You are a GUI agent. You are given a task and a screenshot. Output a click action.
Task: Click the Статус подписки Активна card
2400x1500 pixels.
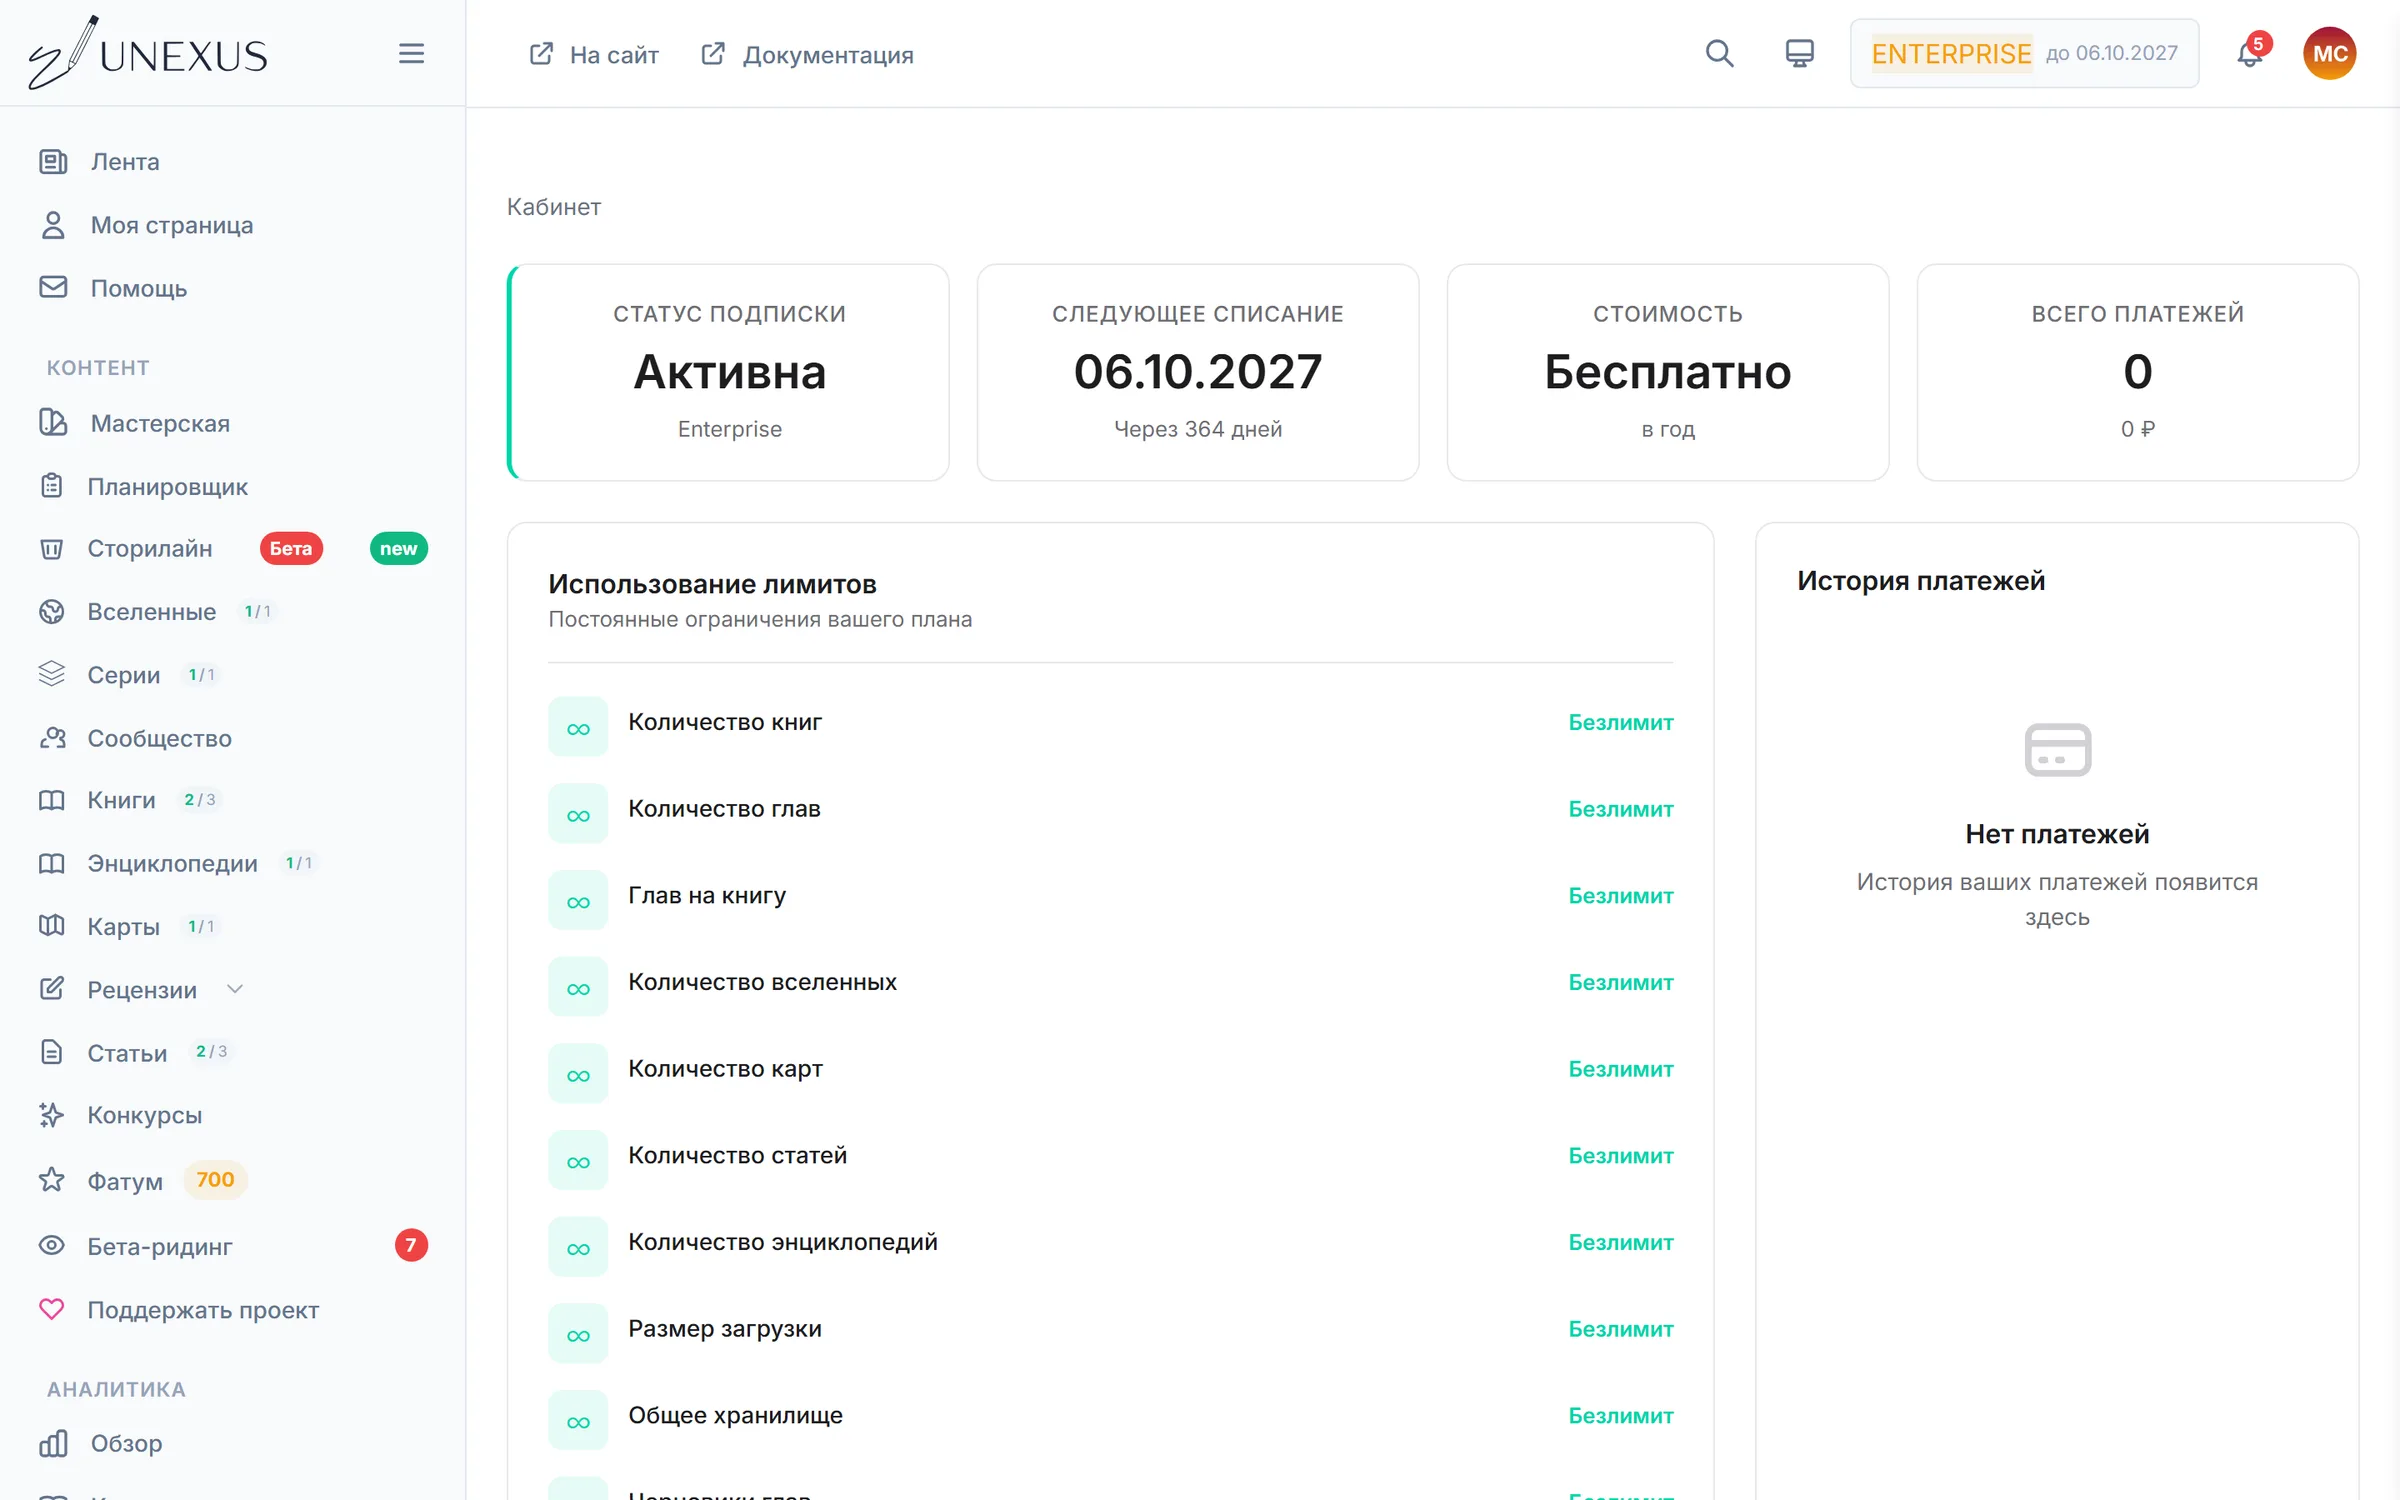click(728, 372)
